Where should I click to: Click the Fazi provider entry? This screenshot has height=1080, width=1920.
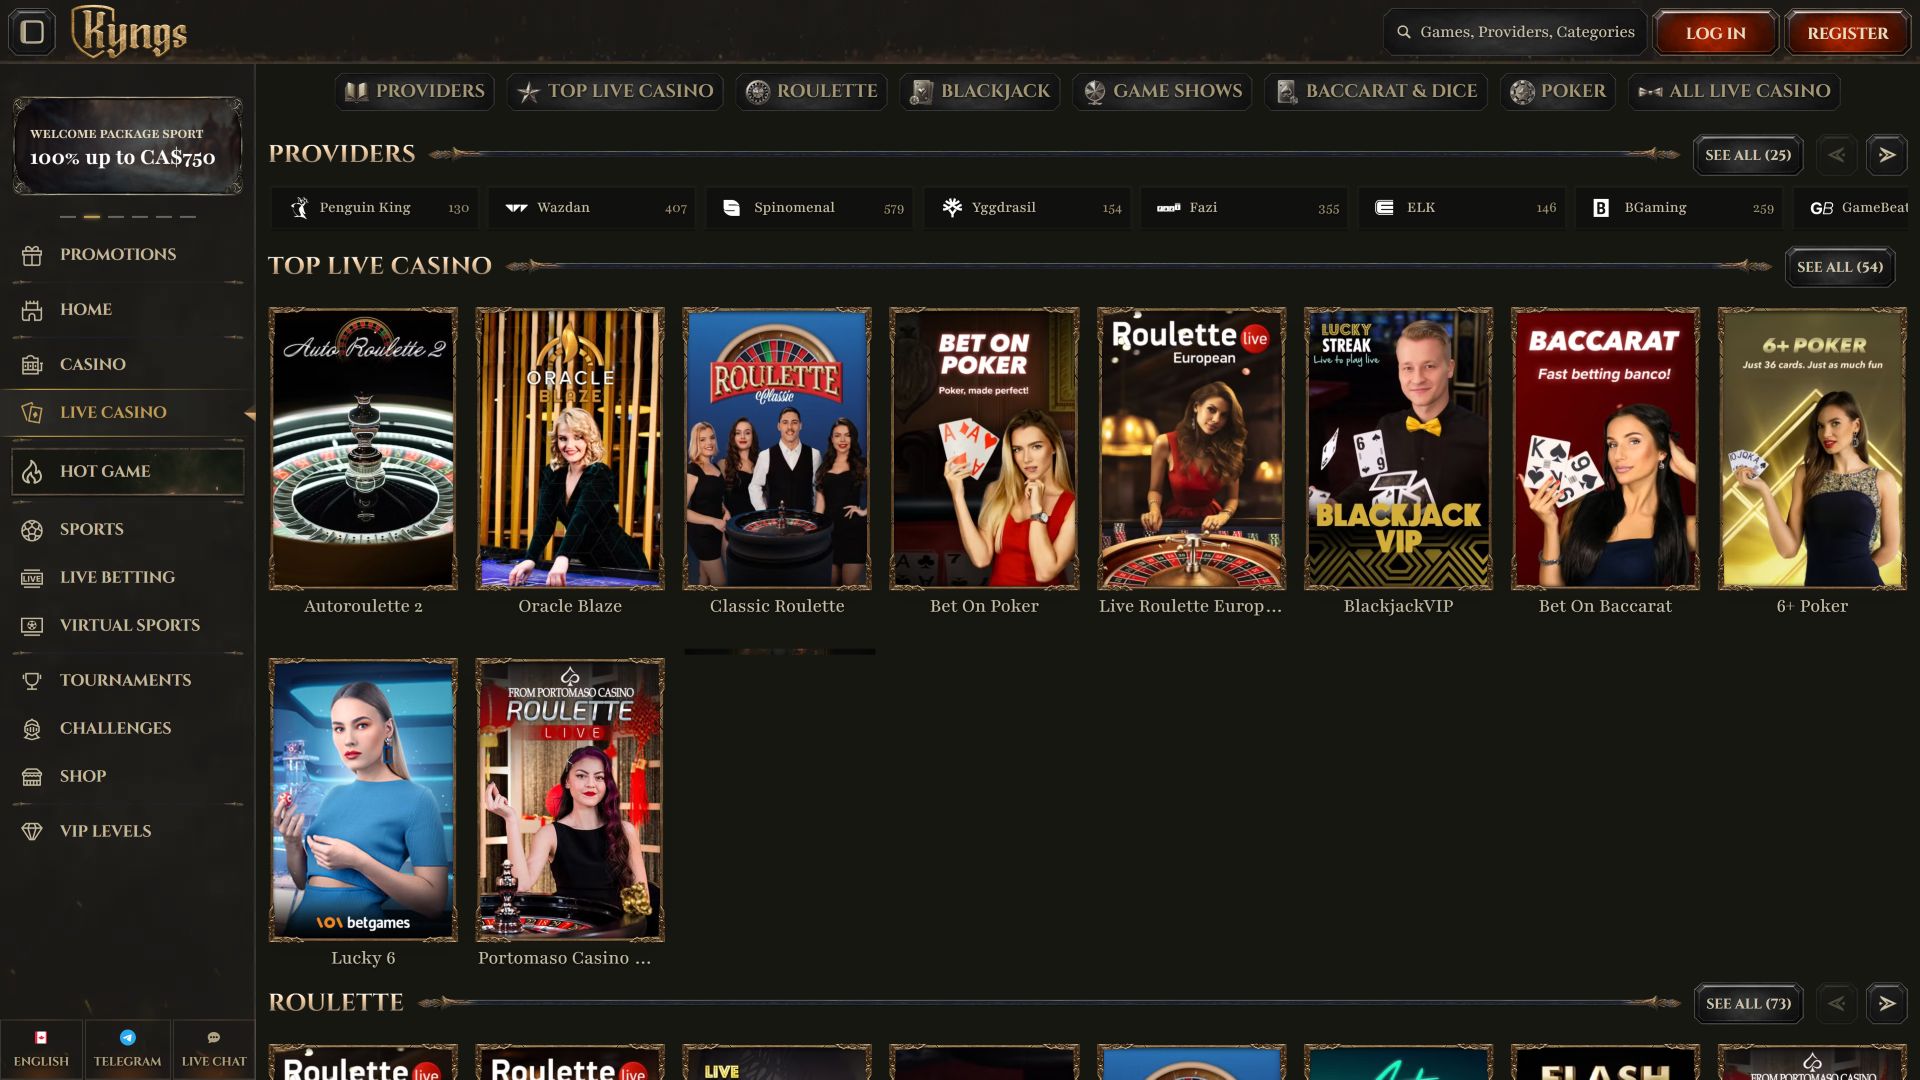point(1244,208)
